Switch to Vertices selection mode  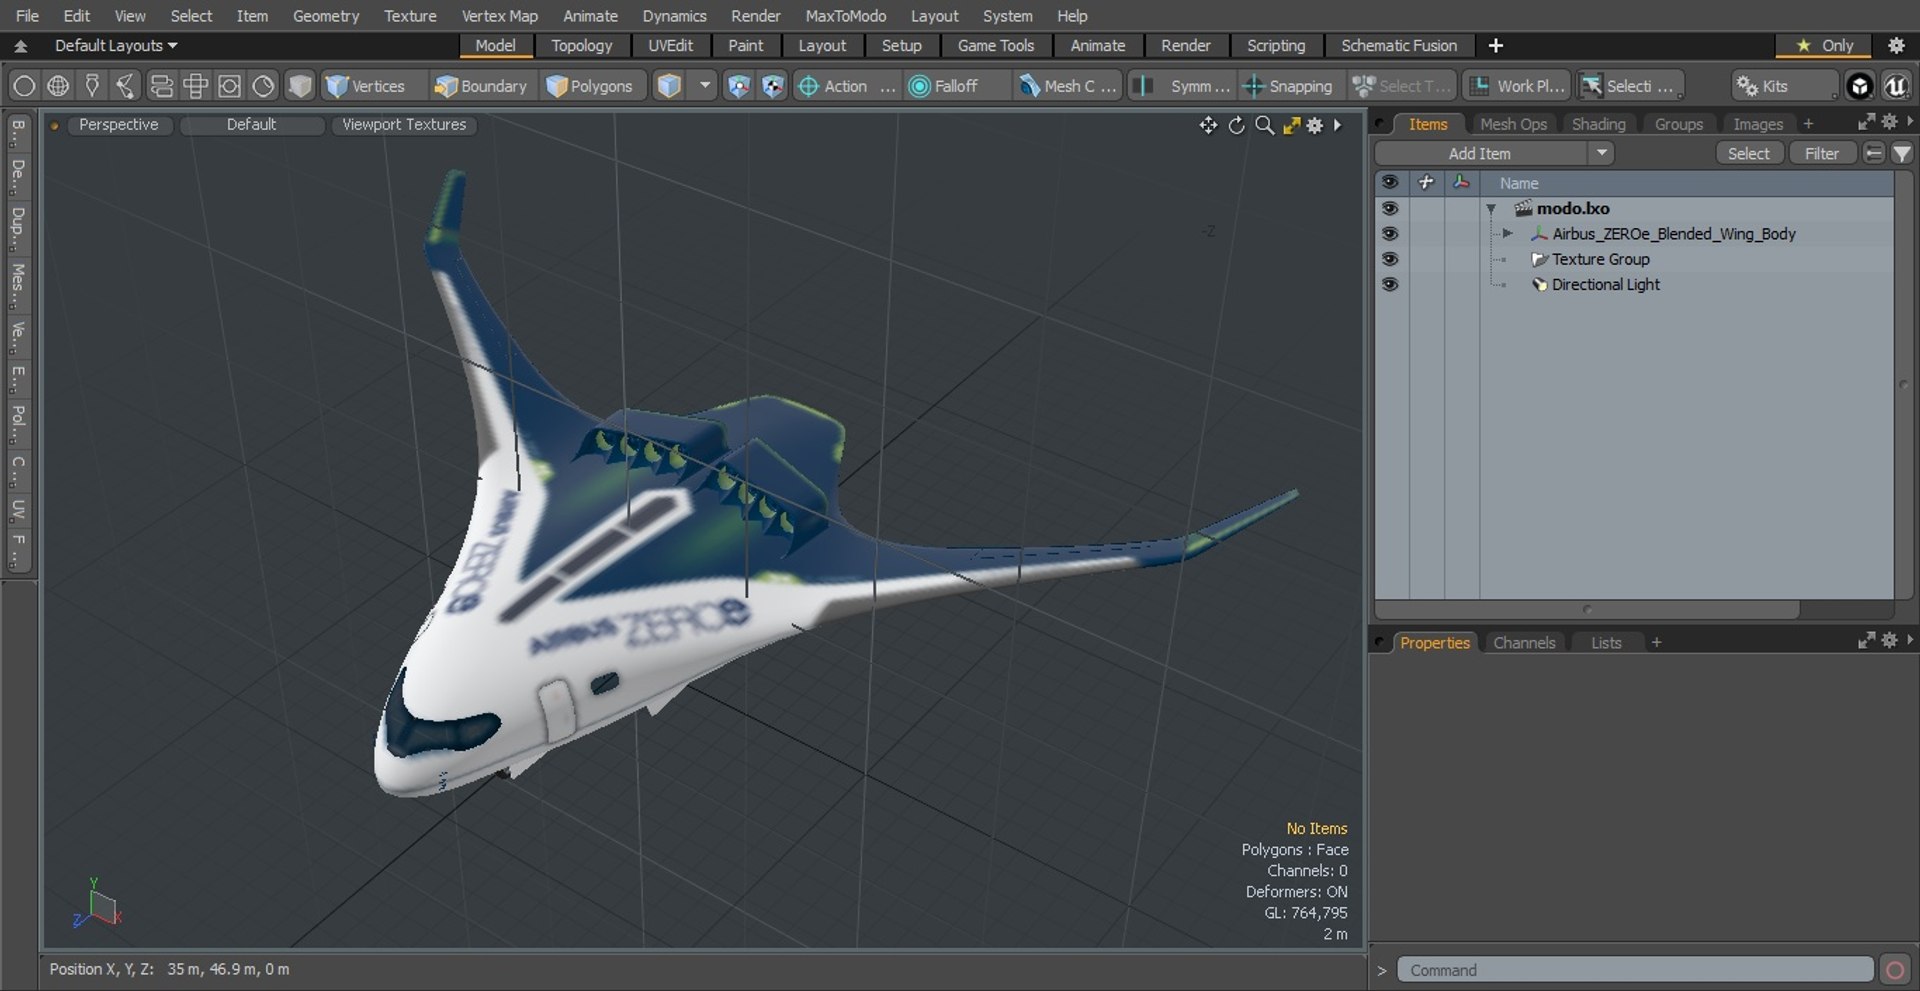(x=366, y=86)
